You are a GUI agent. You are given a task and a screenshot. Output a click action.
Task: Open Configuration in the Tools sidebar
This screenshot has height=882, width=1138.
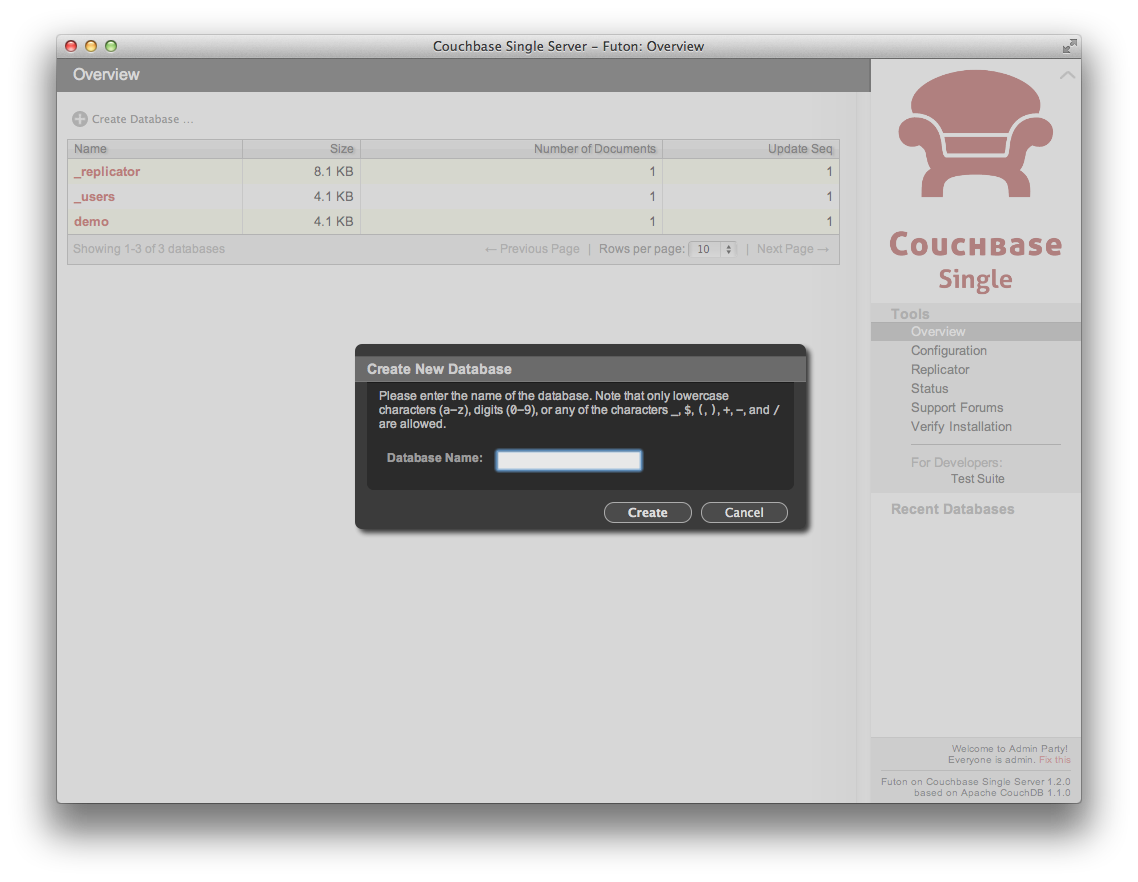(x=949, y=351)
